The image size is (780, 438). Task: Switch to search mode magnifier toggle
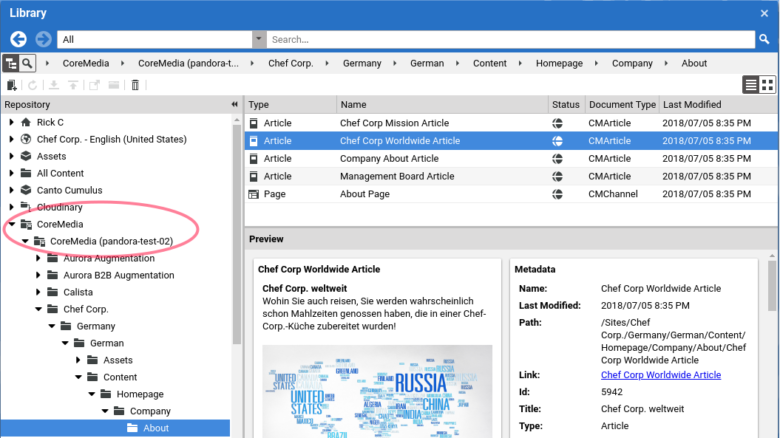27,63
